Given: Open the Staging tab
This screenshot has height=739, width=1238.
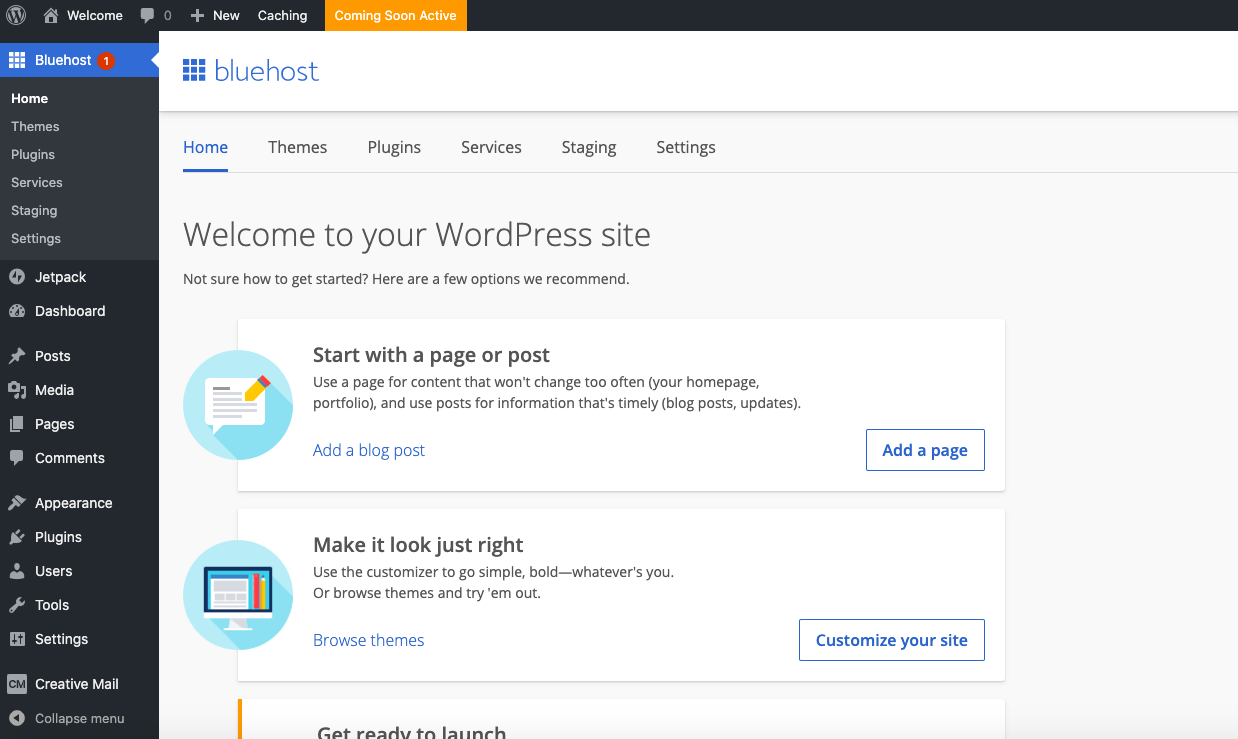Looking at the screenshot, I should click(x=588, y=147).
